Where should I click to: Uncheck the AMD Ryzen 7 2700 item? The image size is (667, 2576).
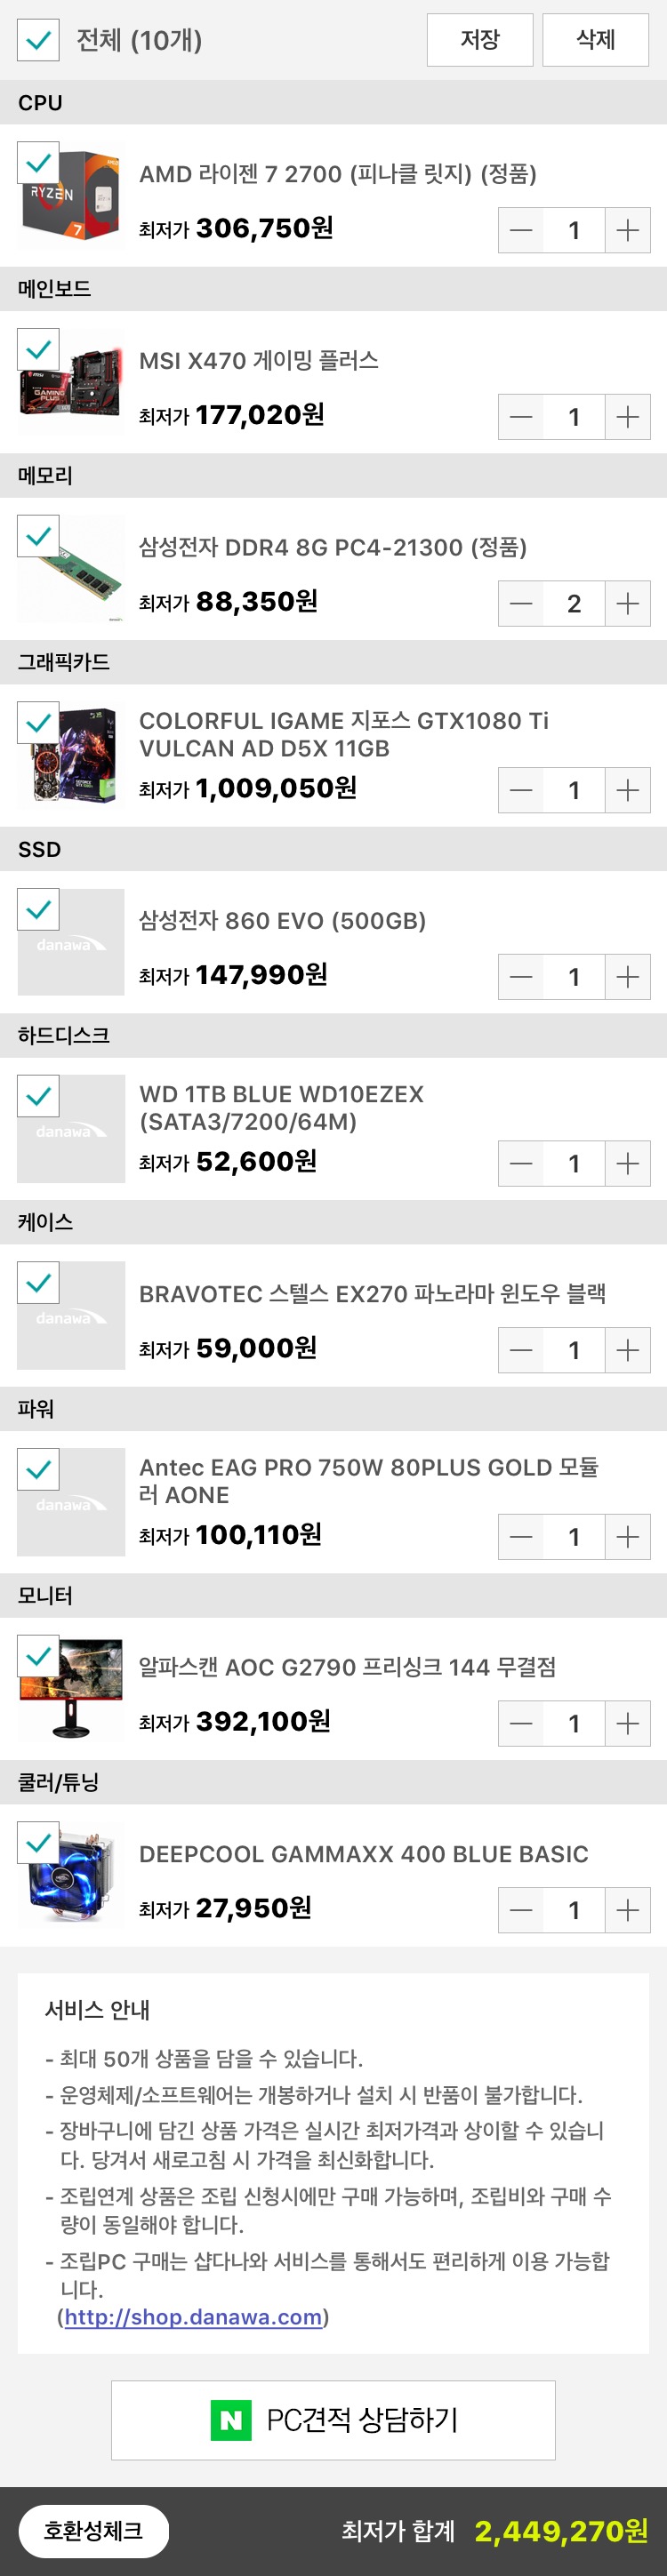click(x=38, y=163)
